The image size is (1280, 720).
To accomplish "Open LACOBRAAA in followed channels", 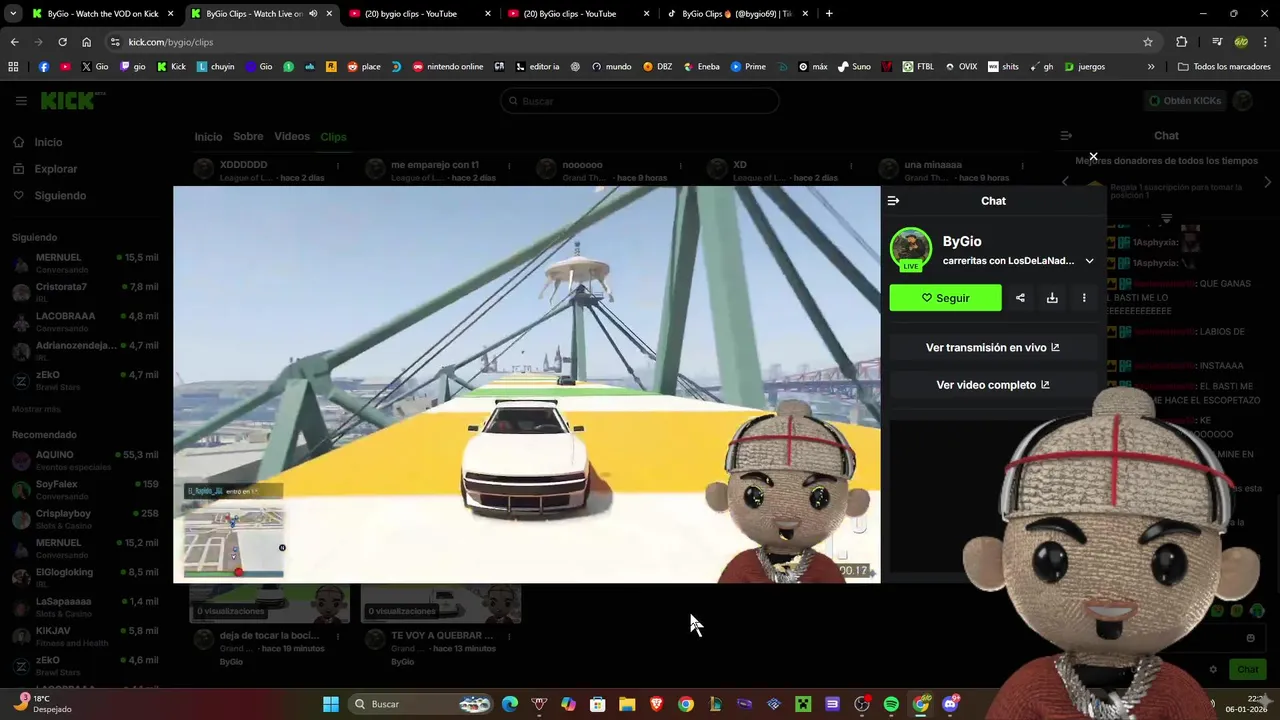I will pyautogui.click(x=85, y=322).
